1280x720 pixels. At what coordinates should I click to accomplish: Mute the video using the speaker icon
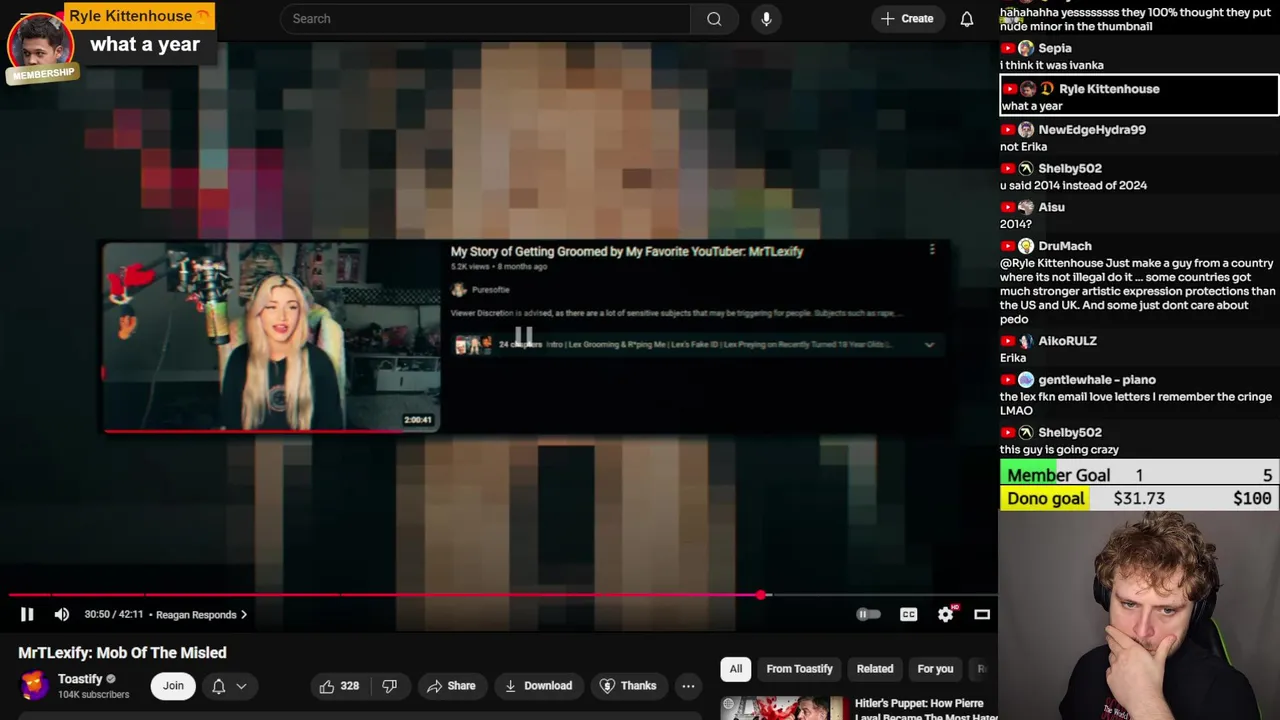click(x=61, y=614)
